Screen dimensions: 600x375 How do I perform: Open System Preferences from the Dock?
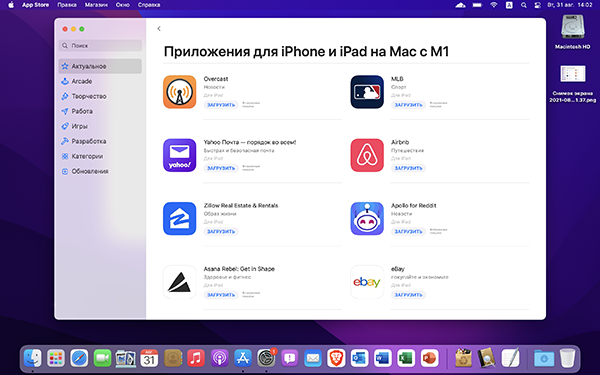[266, 359]
